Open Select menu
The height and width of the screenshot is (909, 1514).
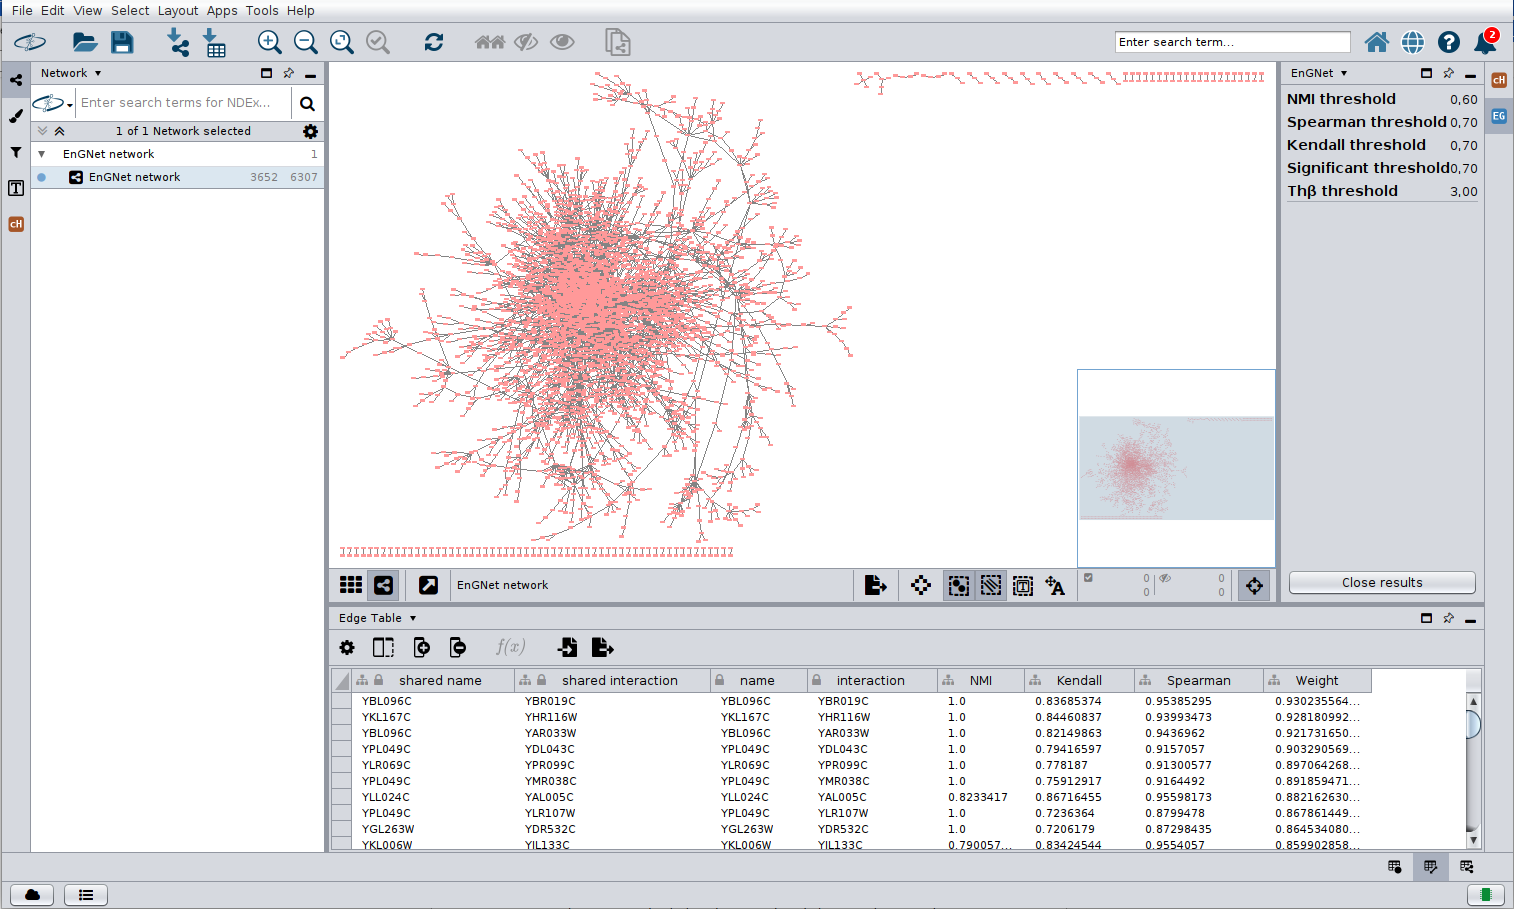coord(130,10)
